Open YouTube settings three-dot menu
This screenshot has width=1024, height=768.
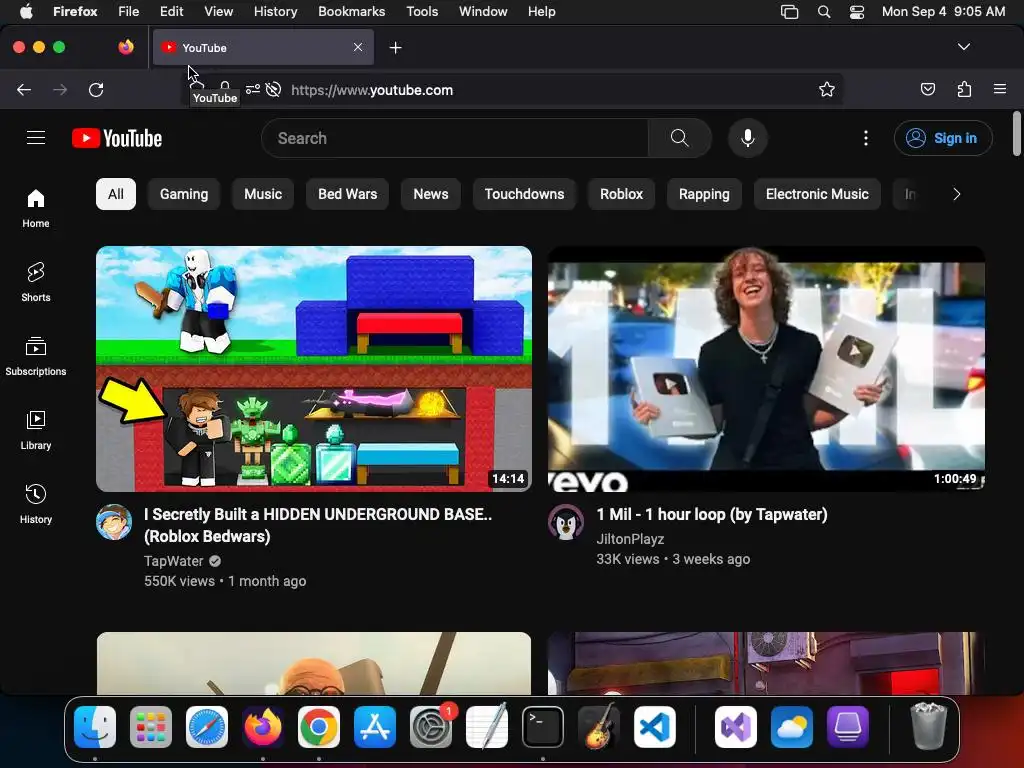click(865, 138)
